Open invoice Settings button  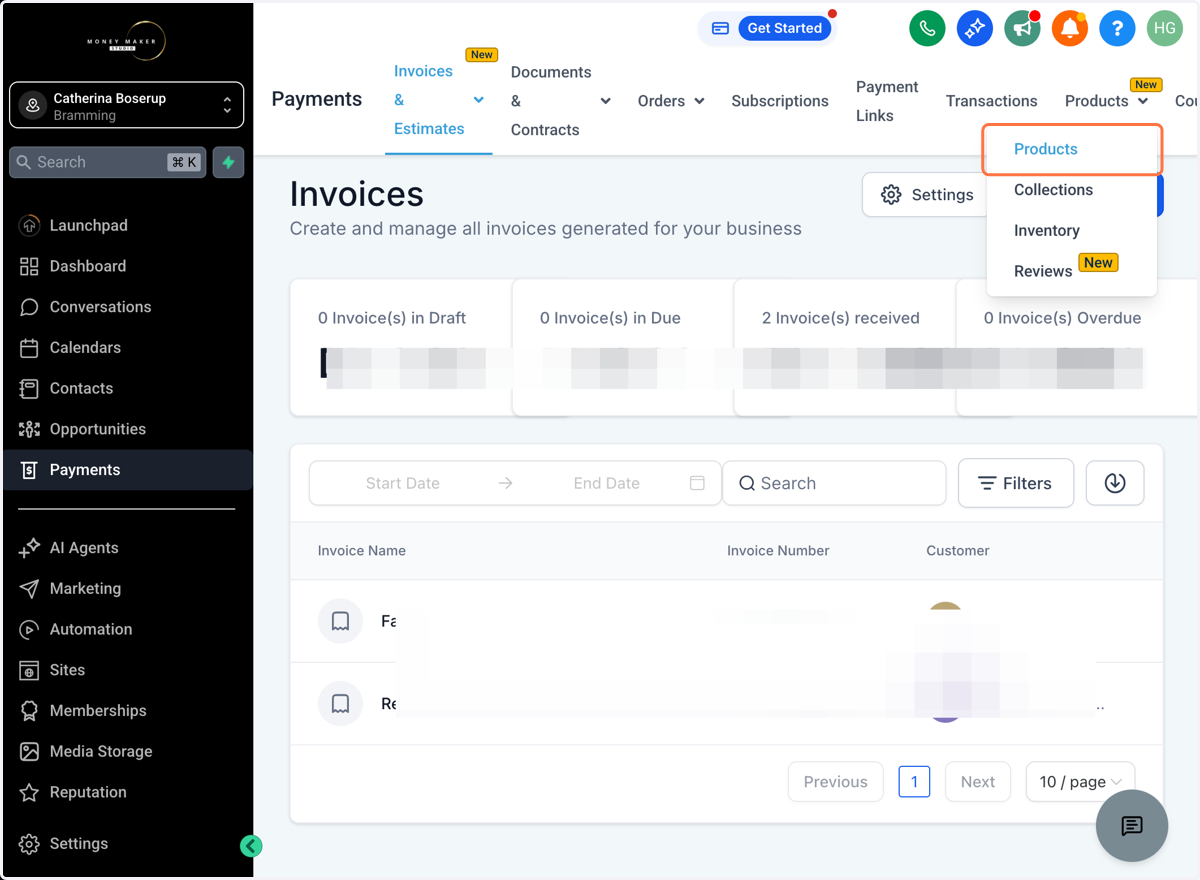click(926, 195)
